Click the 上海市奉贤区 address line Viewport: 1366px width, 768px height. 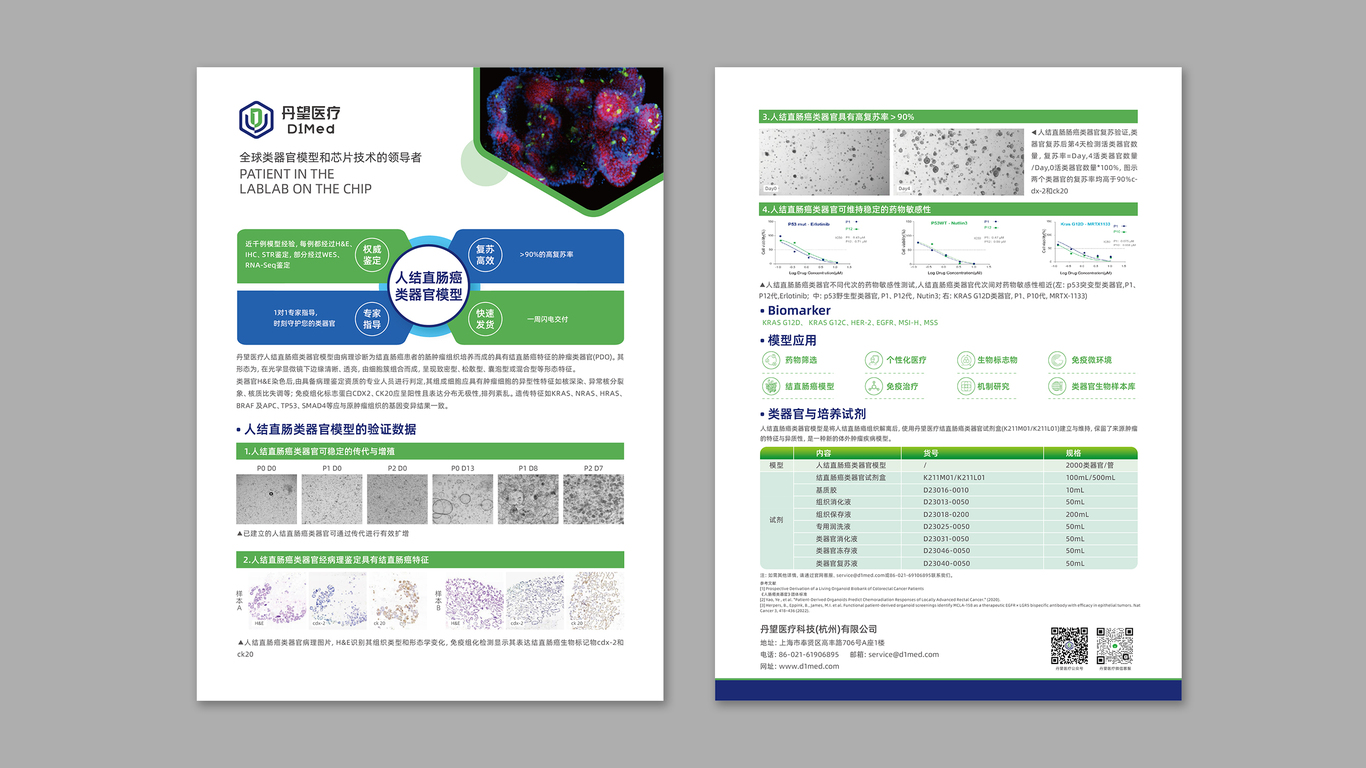coord(823,642)
